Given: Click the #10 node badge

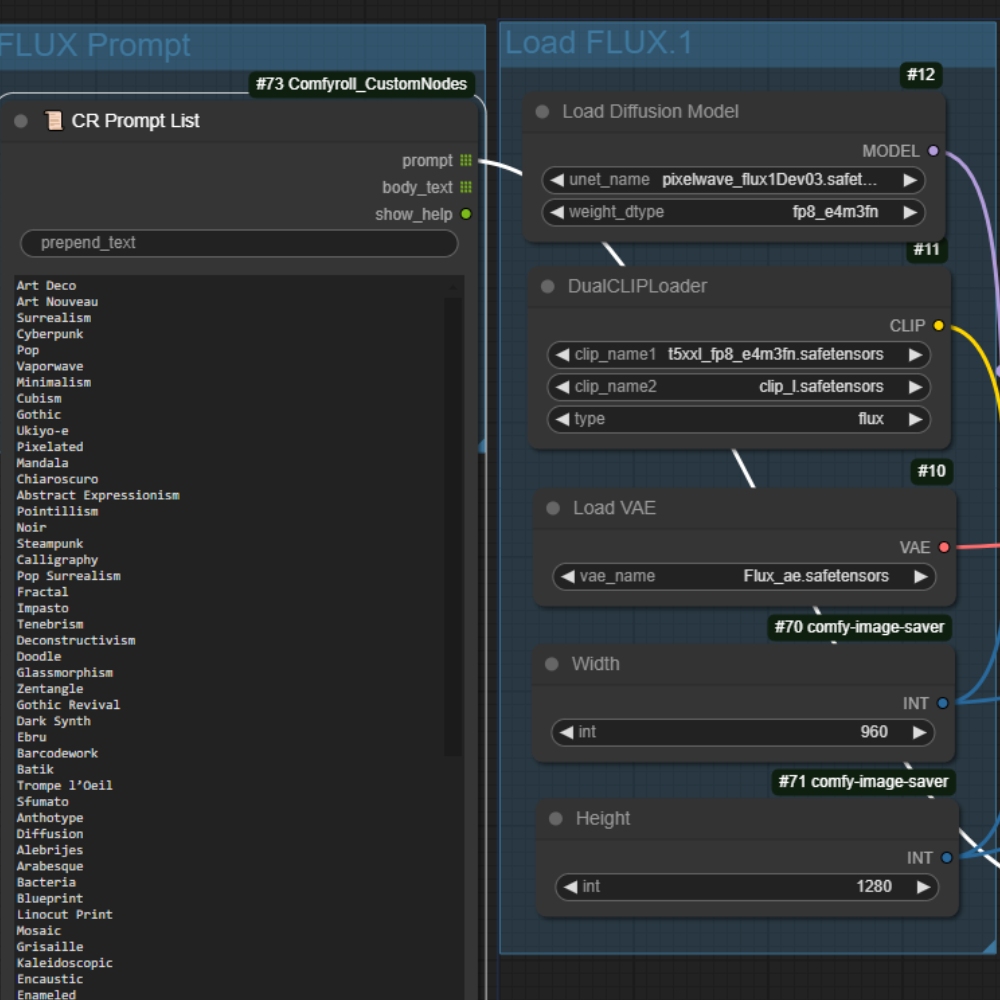Looking at the screenshot, I should pos(931,471).
